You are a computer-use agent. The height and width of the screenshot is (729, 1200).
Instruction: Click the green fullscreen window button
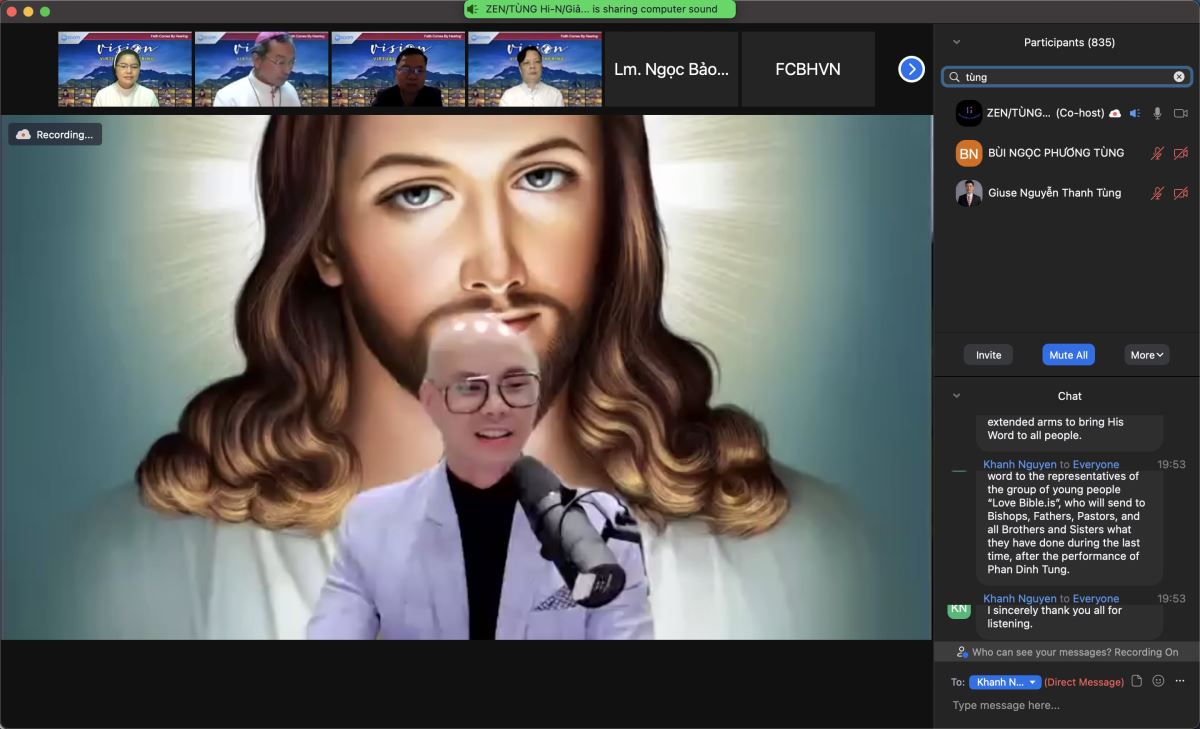tap(45, 11)
